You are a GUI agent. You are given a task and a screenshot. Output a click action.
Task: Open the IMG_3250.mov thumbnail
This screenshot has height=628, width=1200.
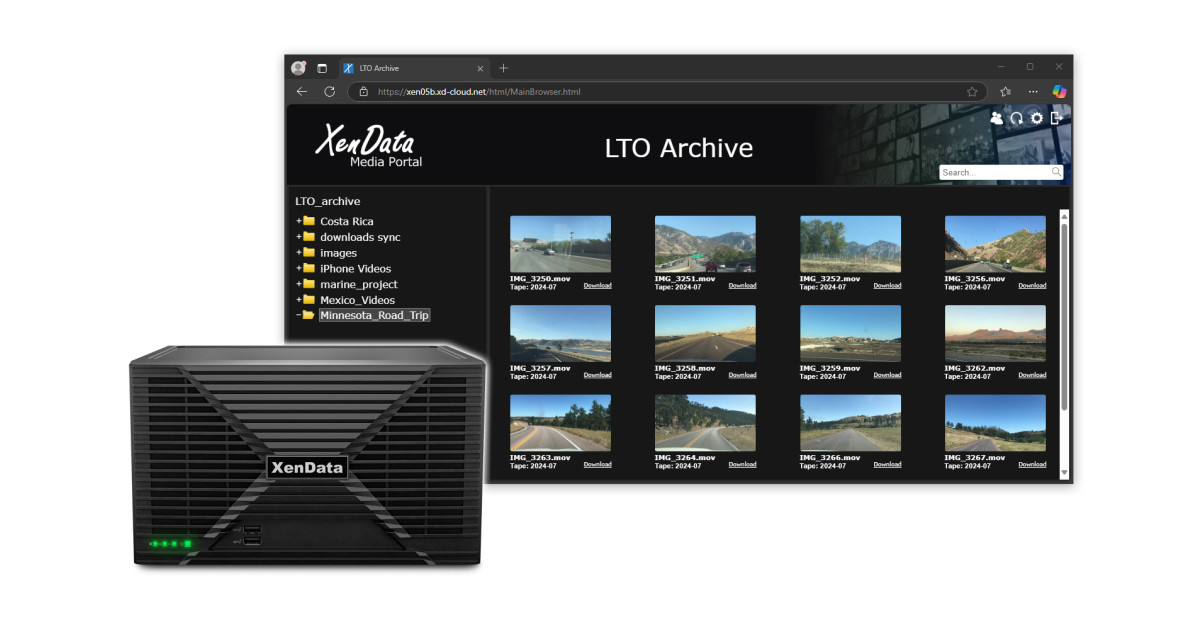[560, 244]
